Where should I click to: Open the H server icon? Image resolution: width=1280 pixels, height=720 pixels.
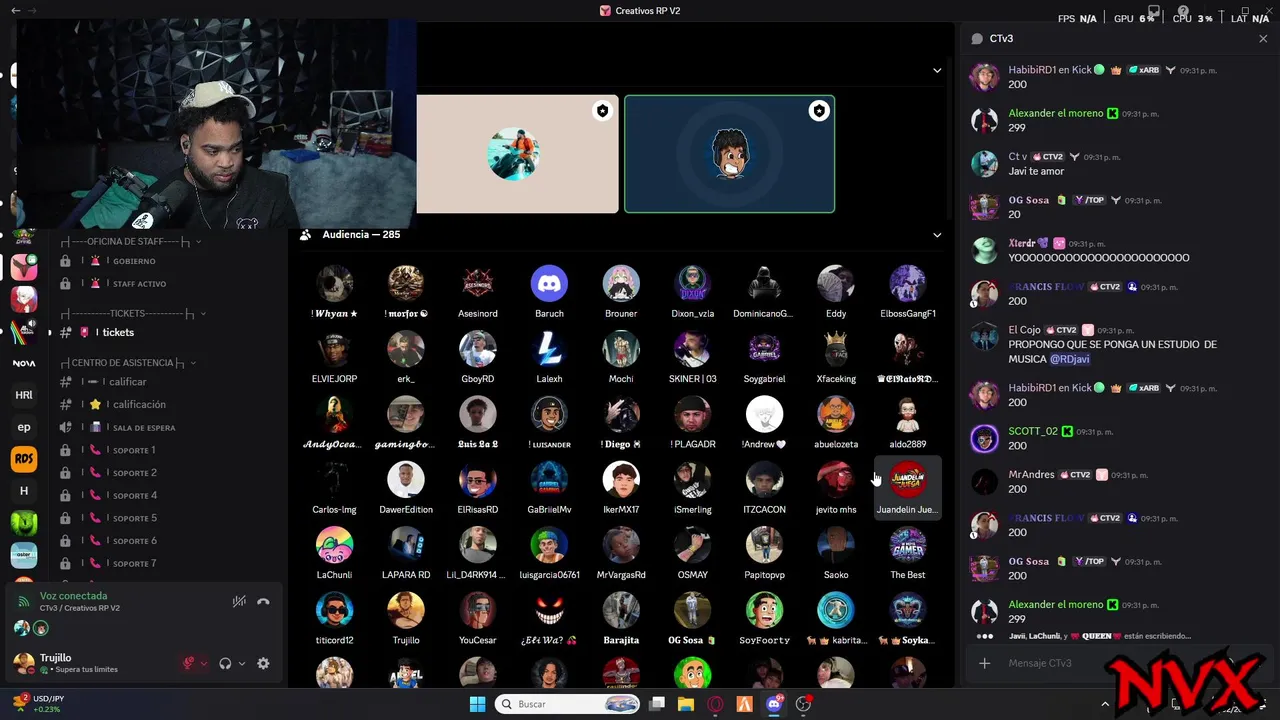point(24,491)
